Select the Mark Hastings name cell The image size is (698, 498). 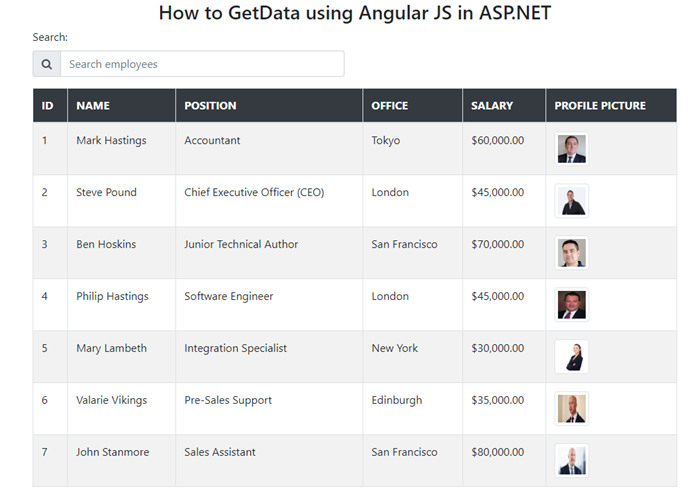(x=111, y=140)
